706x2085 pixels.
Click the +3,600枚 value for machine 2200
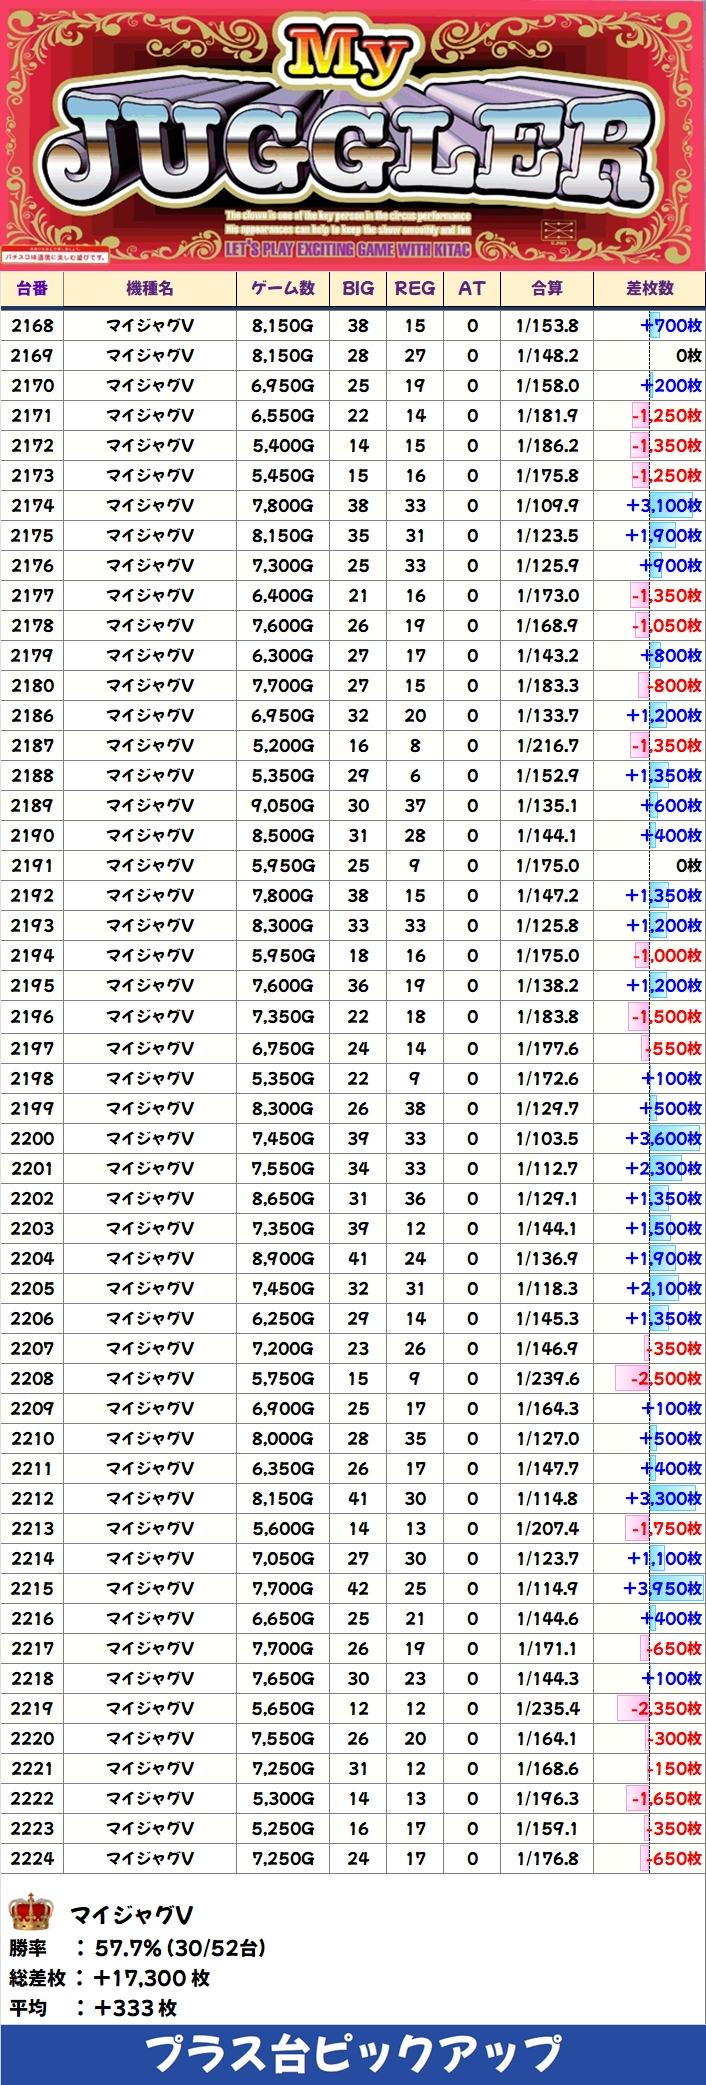(664, 1138)
